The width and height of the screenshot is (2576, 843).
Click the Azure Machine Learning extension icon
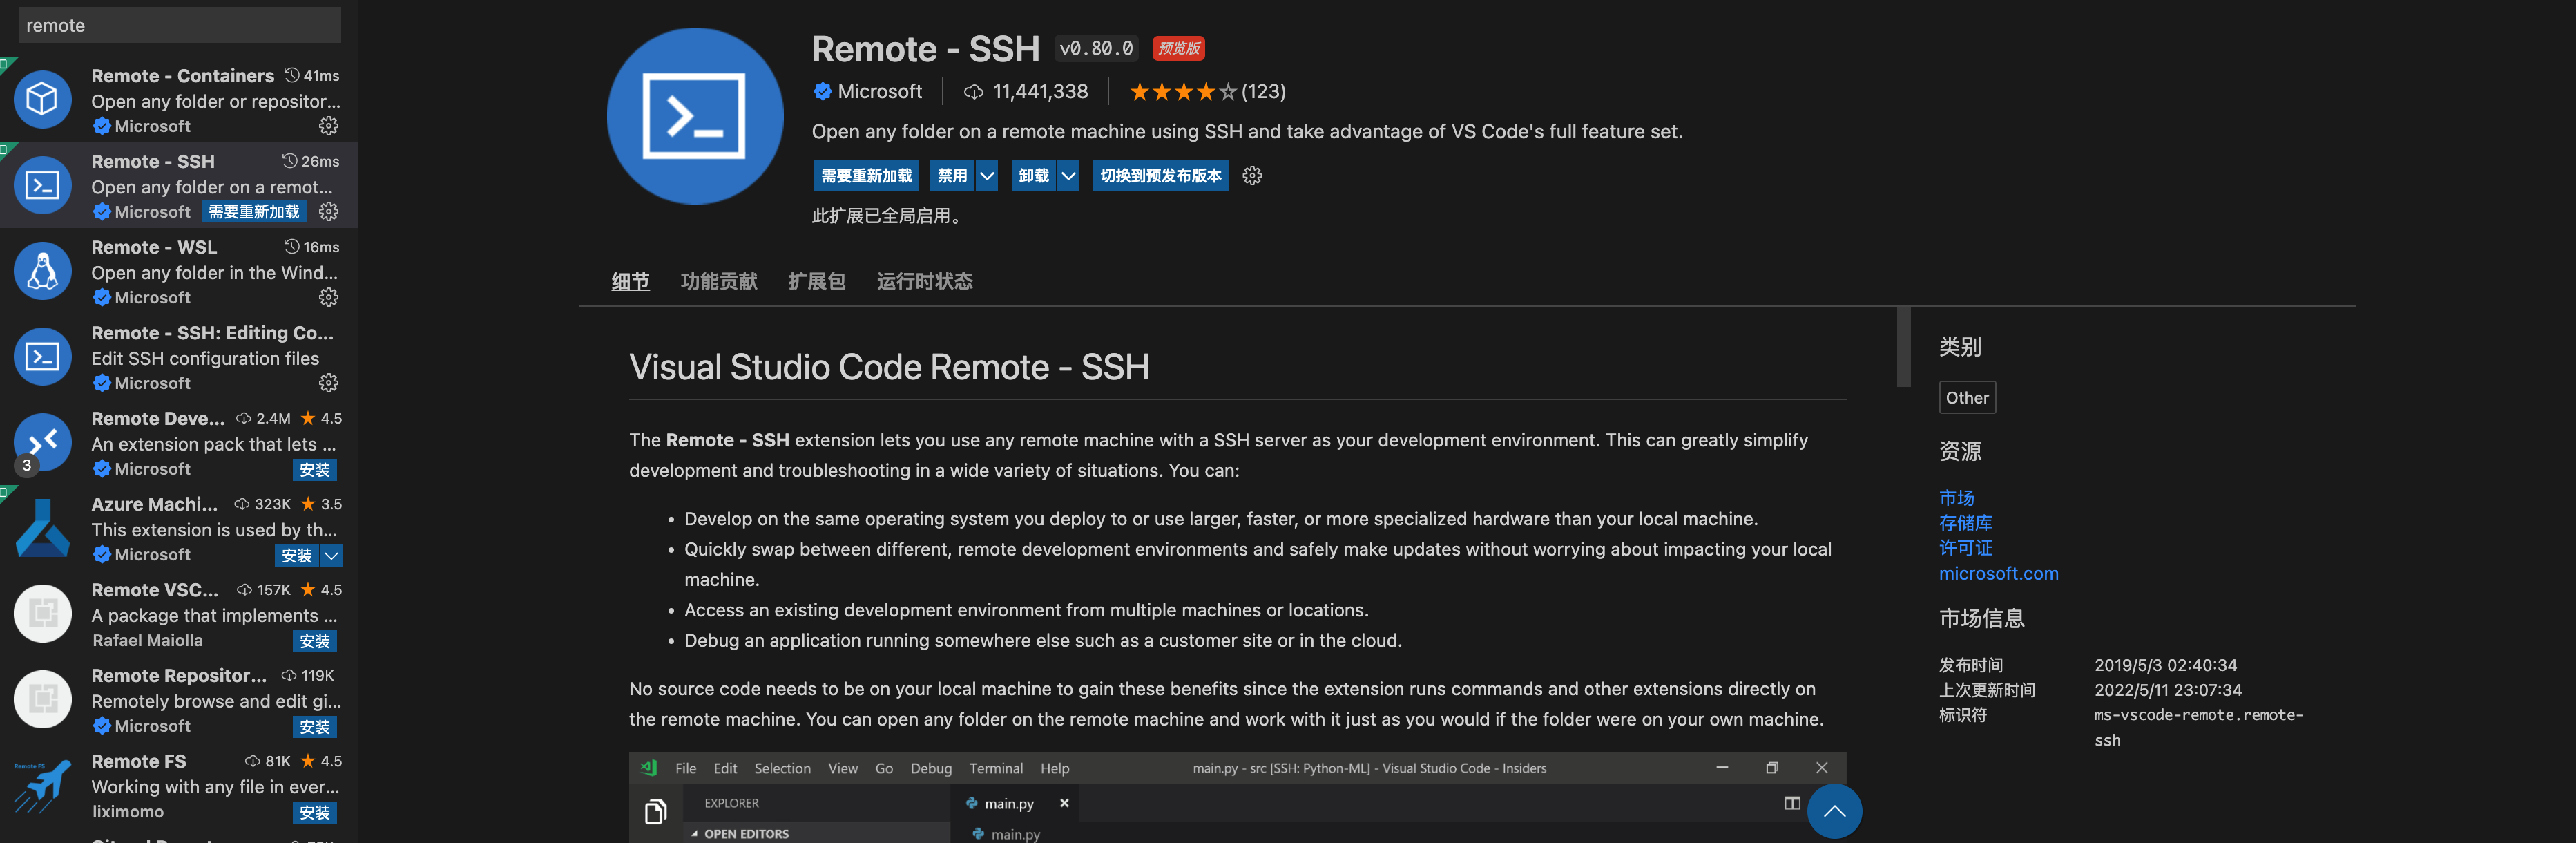pos(42,528)
